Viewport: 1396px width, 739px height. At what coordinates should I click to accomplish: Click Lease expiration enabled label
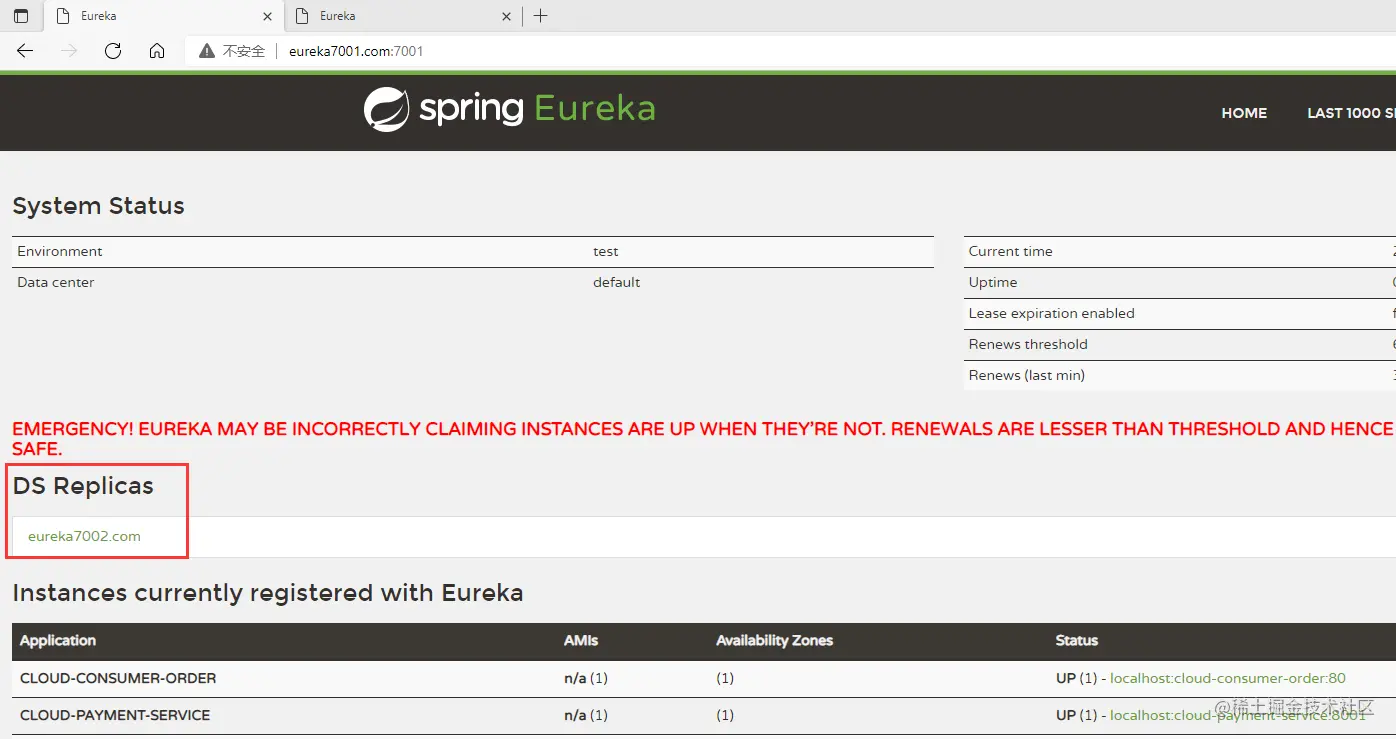[x=1051, y=313]
